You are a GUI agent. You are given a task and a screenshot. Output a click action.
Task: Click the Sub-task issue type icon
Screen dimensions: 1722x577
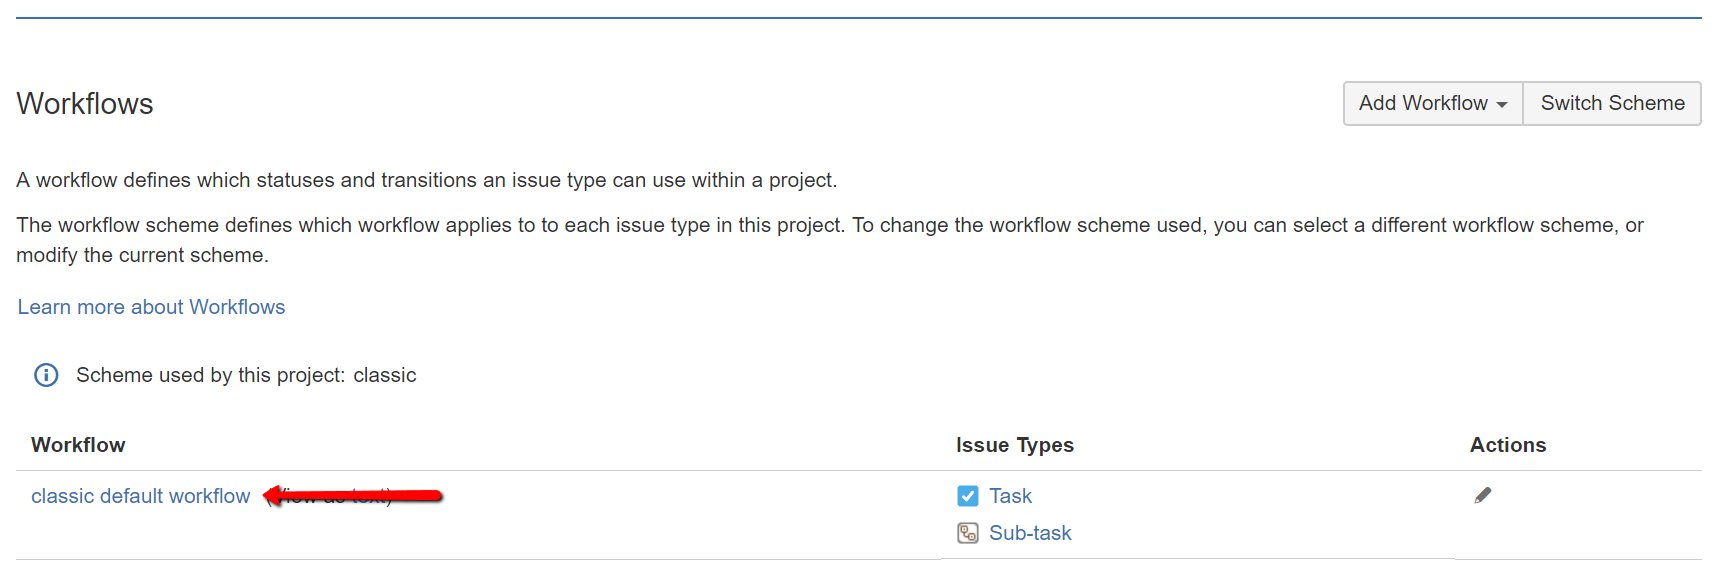click(x=968, y=533)
